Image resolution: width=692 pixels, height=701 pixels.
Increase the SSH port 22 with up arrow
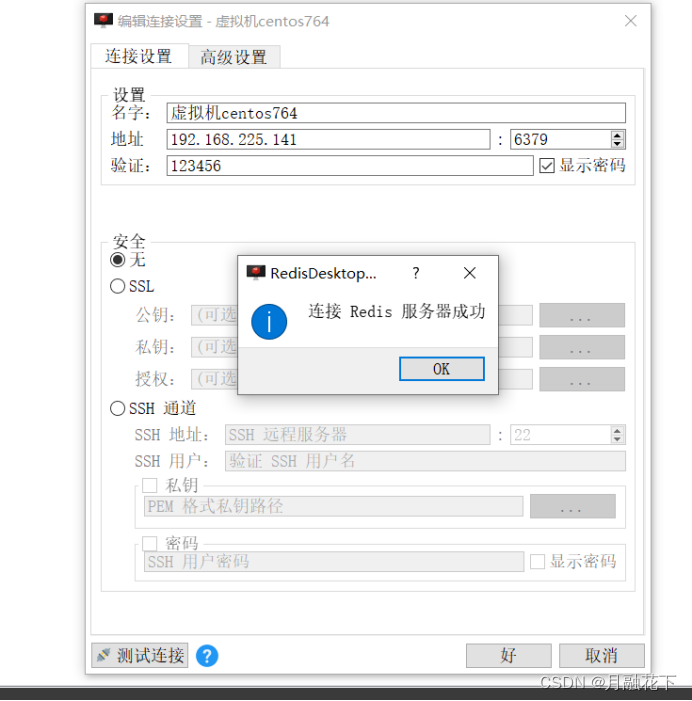coord(617,431)
